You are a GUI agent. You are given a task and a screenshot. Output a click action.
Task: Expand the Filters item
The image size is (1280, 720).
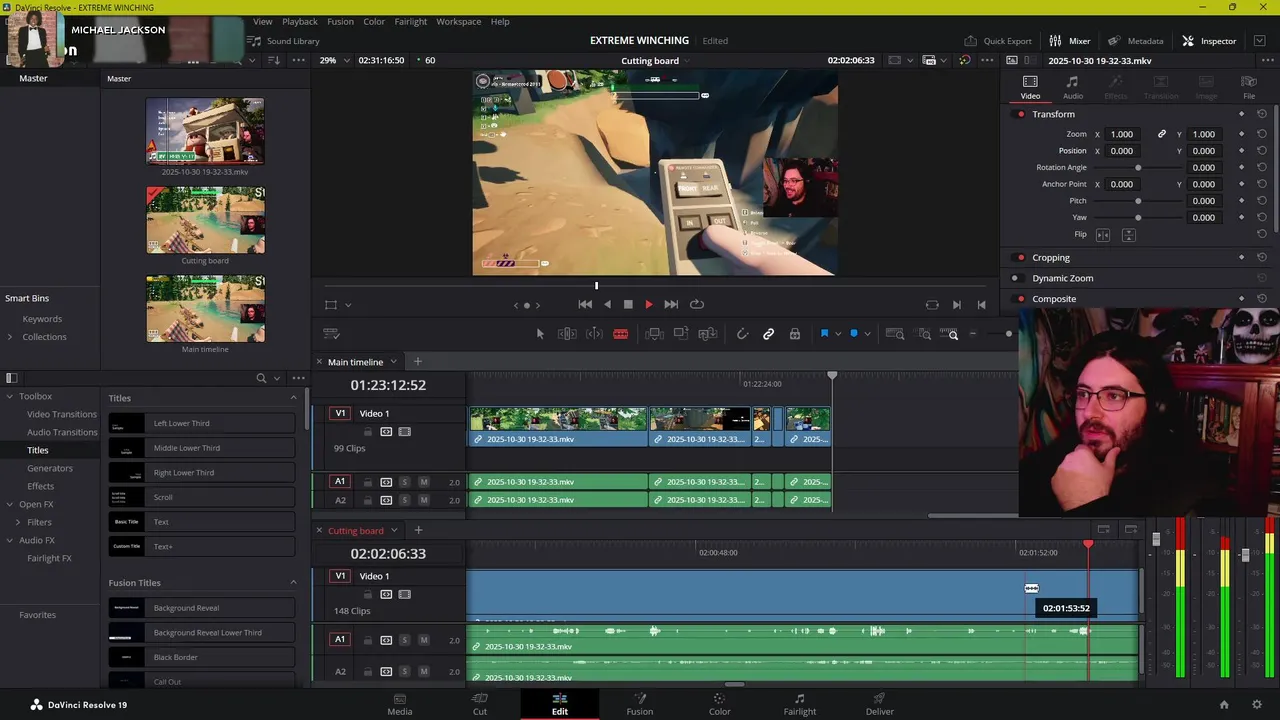click(x=18, y=523)
